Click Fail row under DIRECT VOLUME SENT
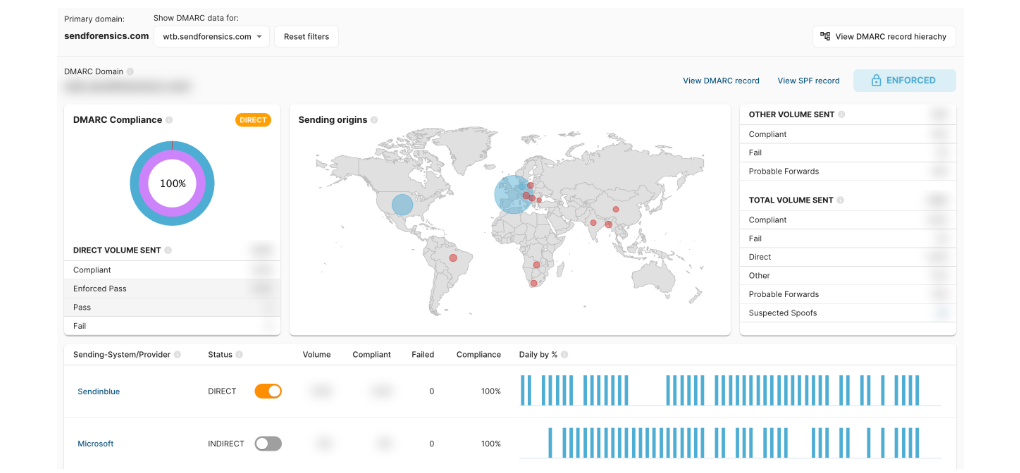 pyautogui.click(x=172, y=325)
